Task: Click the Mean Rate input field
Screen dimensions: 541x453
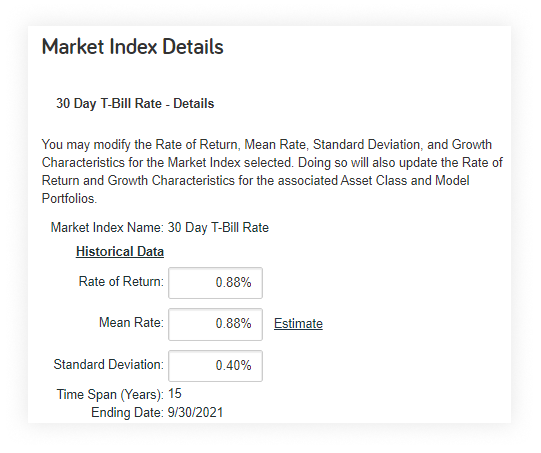Action: click(215, 324)
